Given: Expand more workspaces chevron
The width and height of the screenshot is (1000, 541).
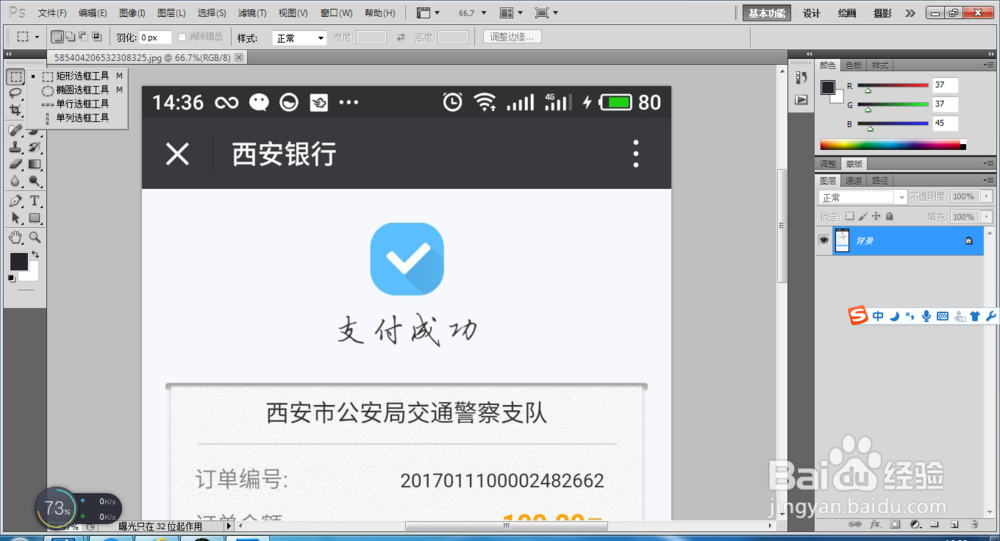Looking at the screenshot, I should tap(910, 13).
